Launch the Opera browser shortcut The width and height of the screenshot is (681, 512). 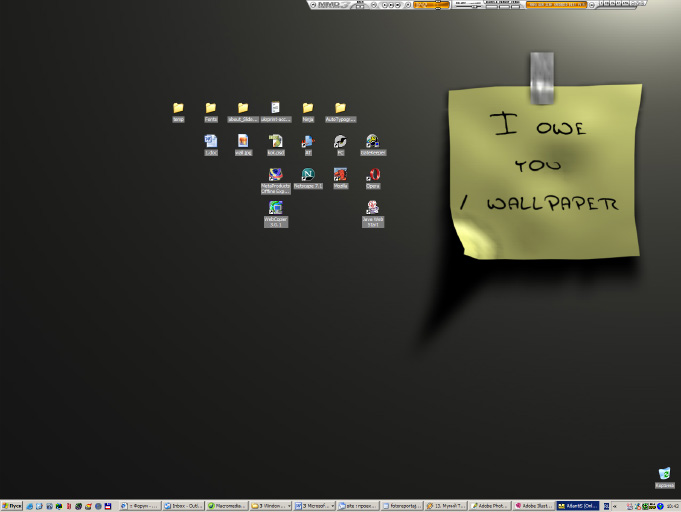(x=373, y=178)
